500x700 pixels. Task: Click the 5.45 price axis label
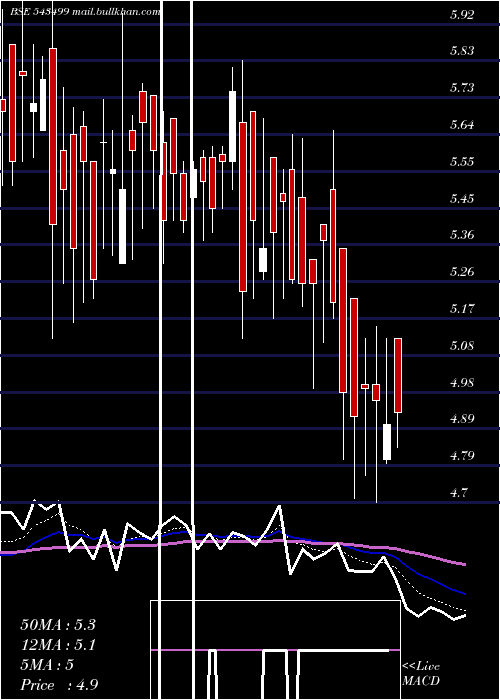pos(462,199)
